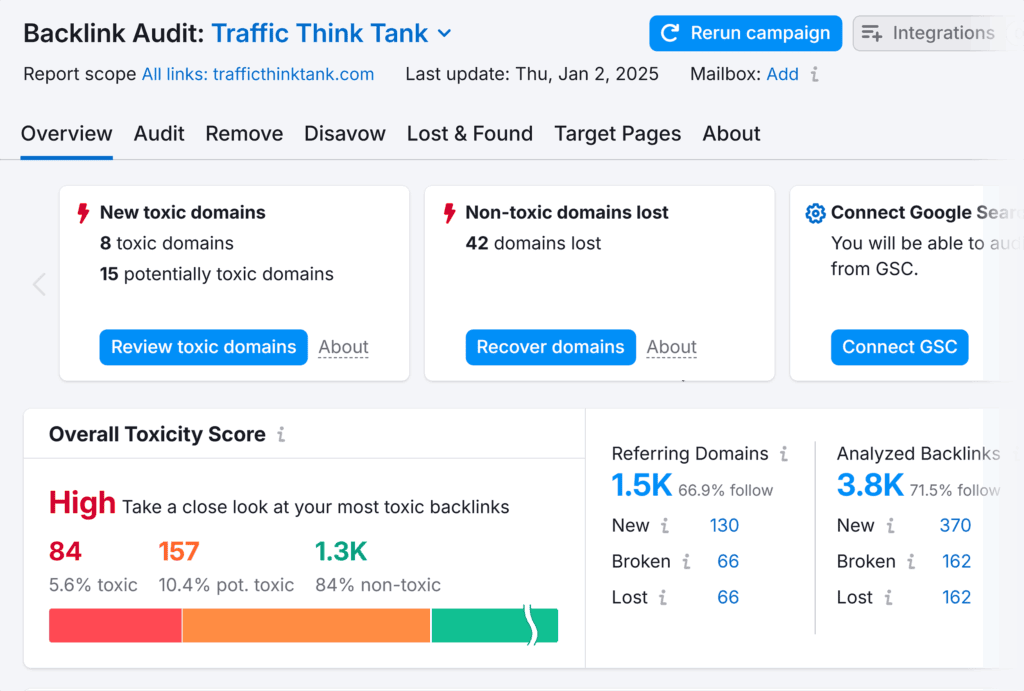Click info icon next to Mailbox Add

(815, 74)
